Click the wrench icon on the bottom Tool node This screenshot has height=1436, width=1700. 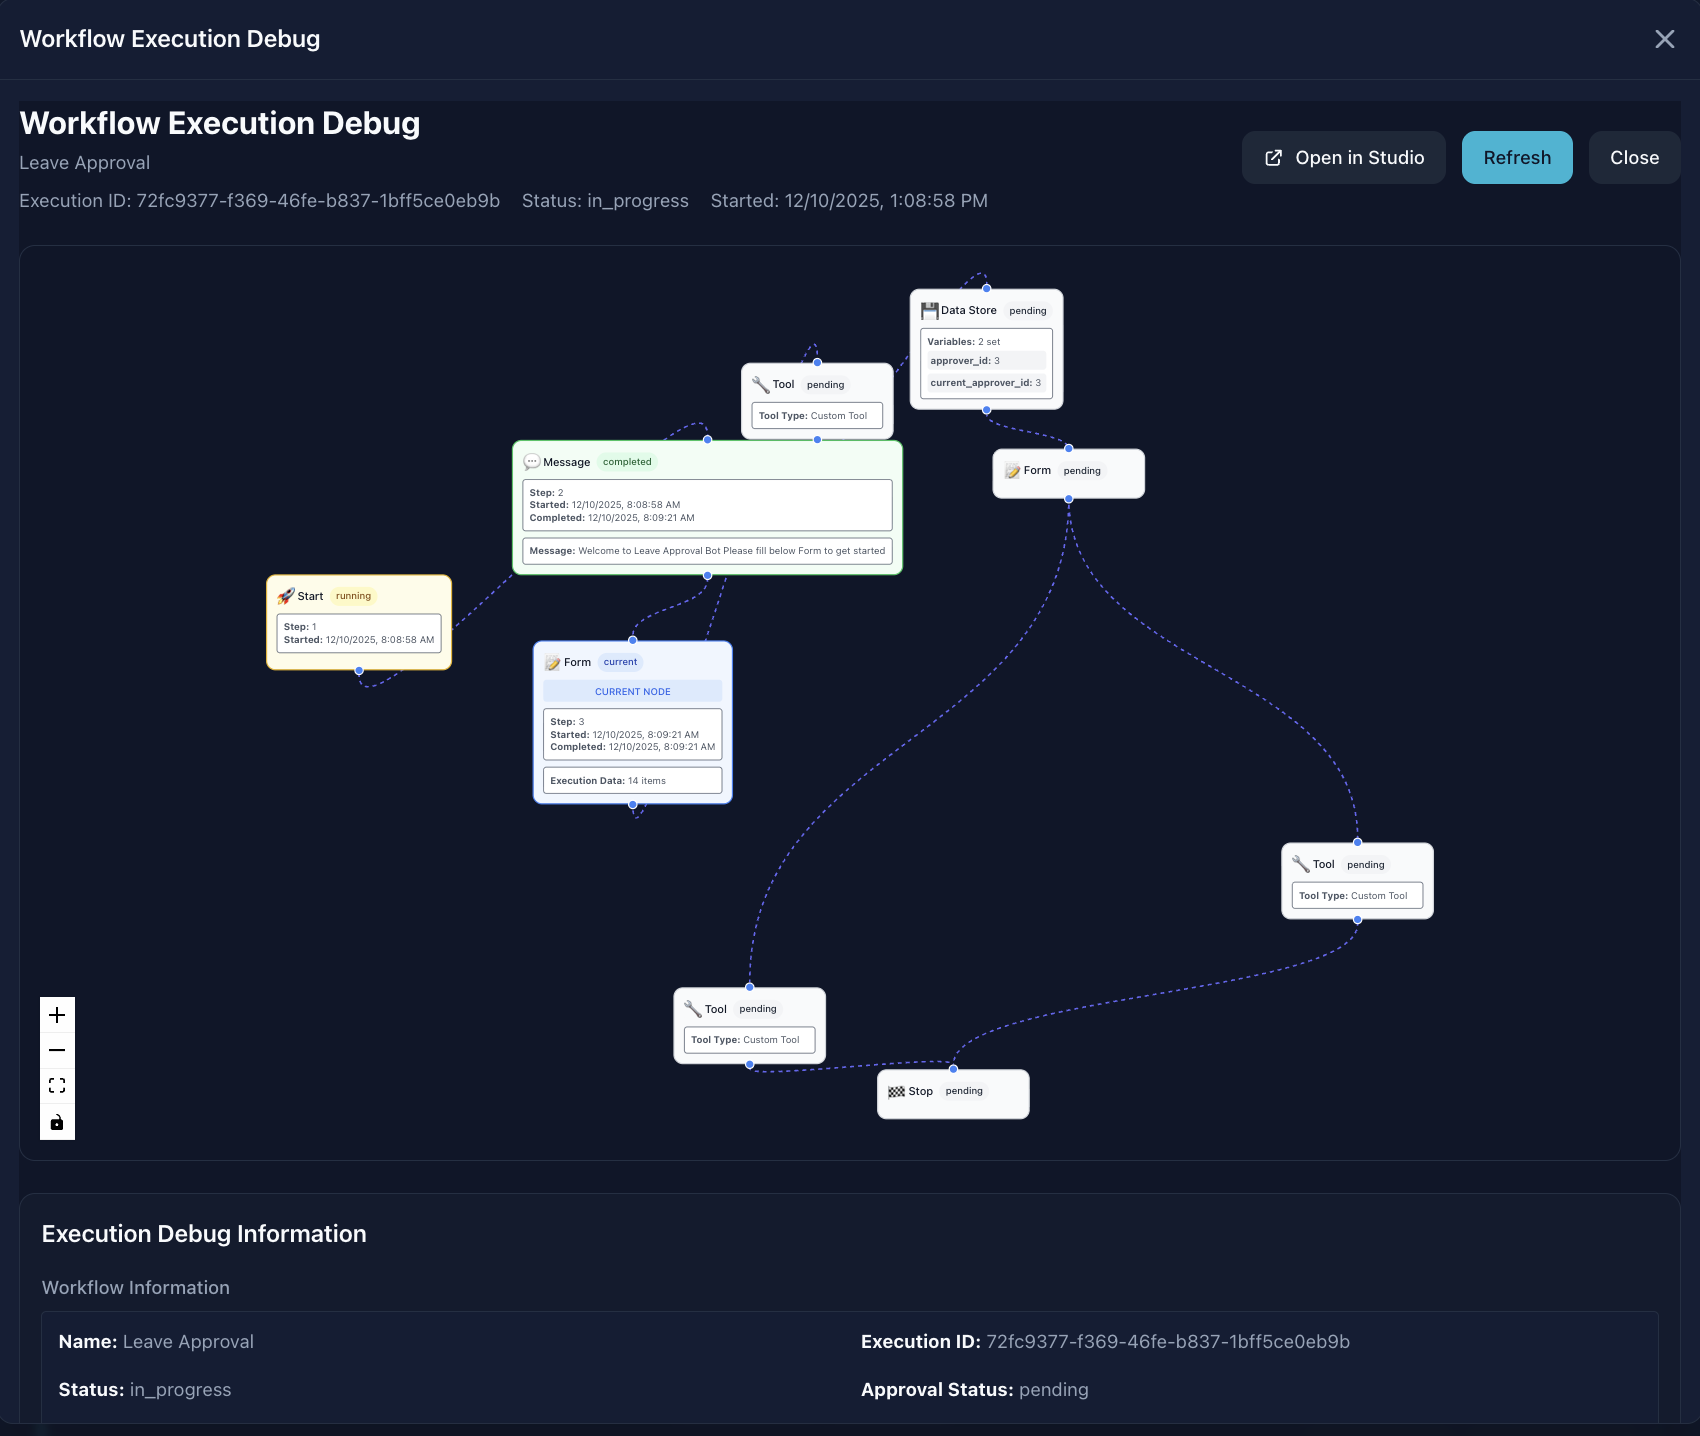tap(692, 1008)
